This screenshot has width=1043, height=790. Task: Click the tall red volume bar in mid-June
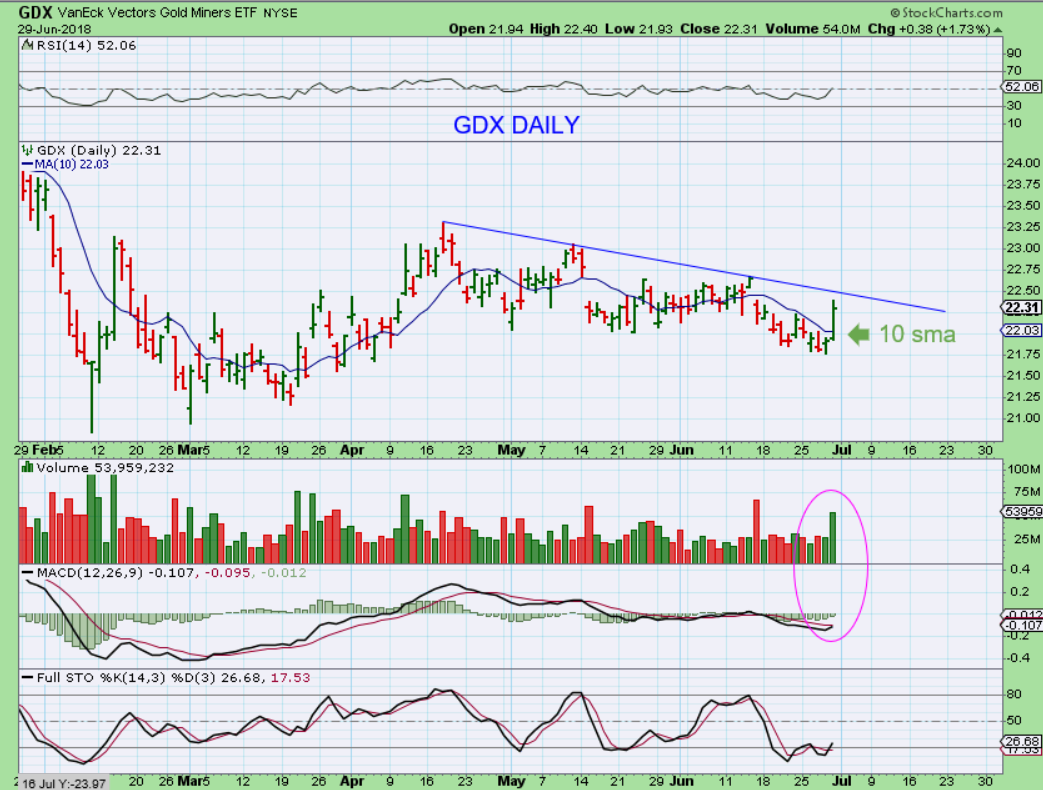tap(756, 532)
